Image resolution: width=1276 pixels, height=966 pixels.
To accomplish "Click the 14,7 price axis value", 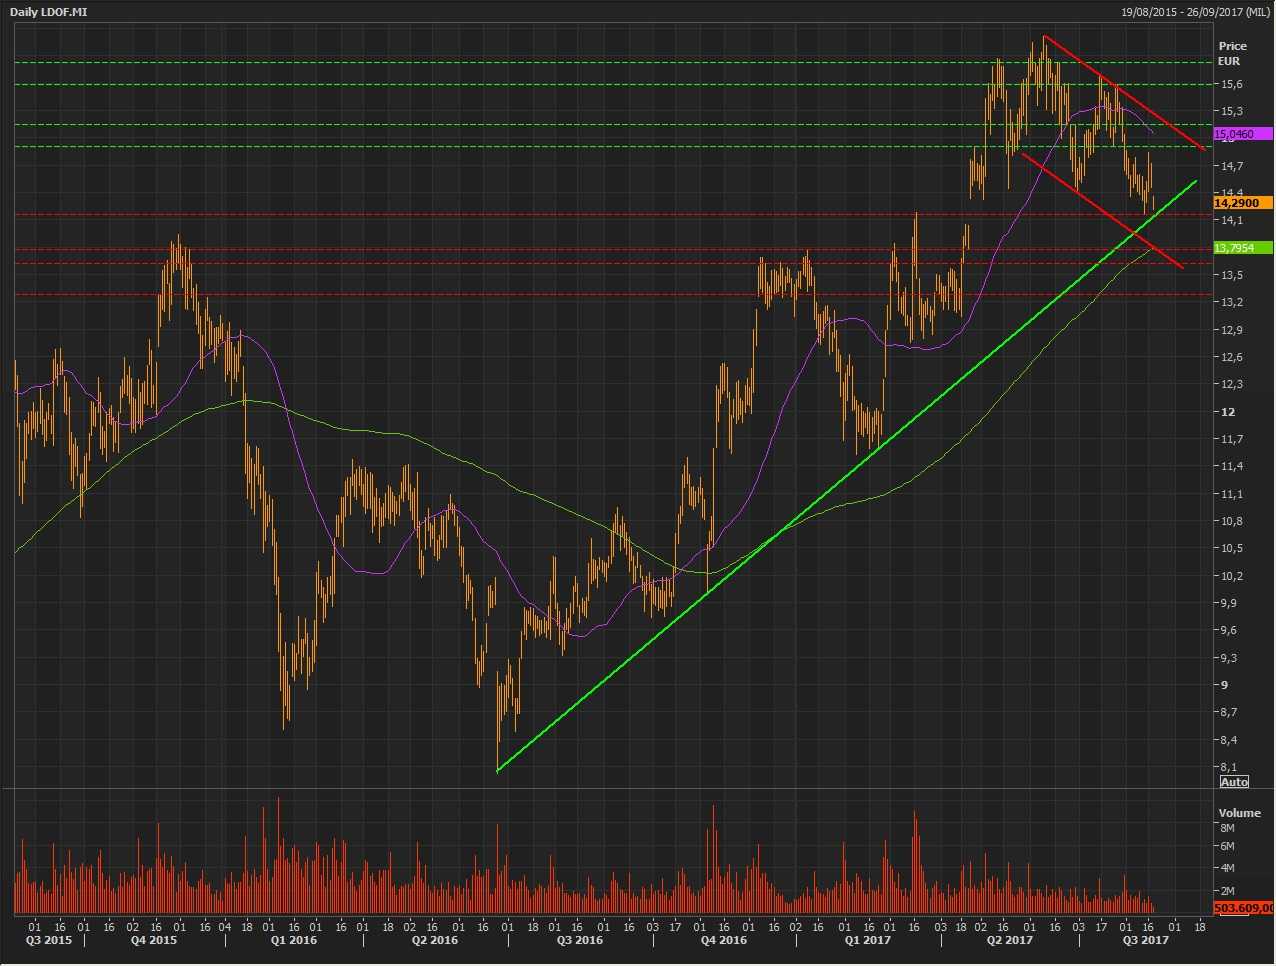I will (x=1231, y=166).
